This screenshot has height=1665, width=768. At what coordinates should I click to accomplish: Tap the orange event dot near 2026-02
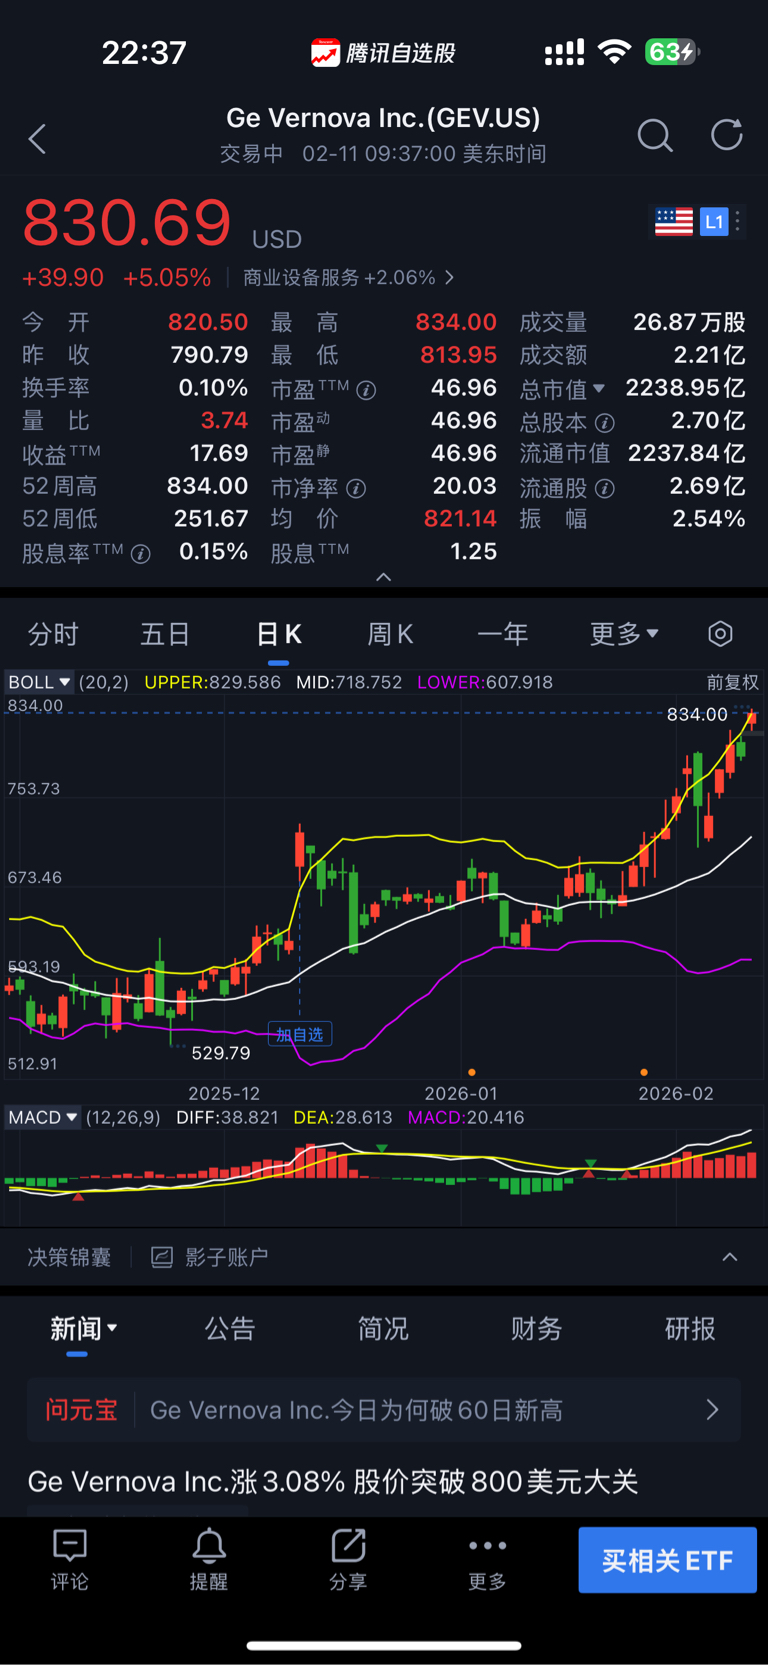[x=644, y=1072]
